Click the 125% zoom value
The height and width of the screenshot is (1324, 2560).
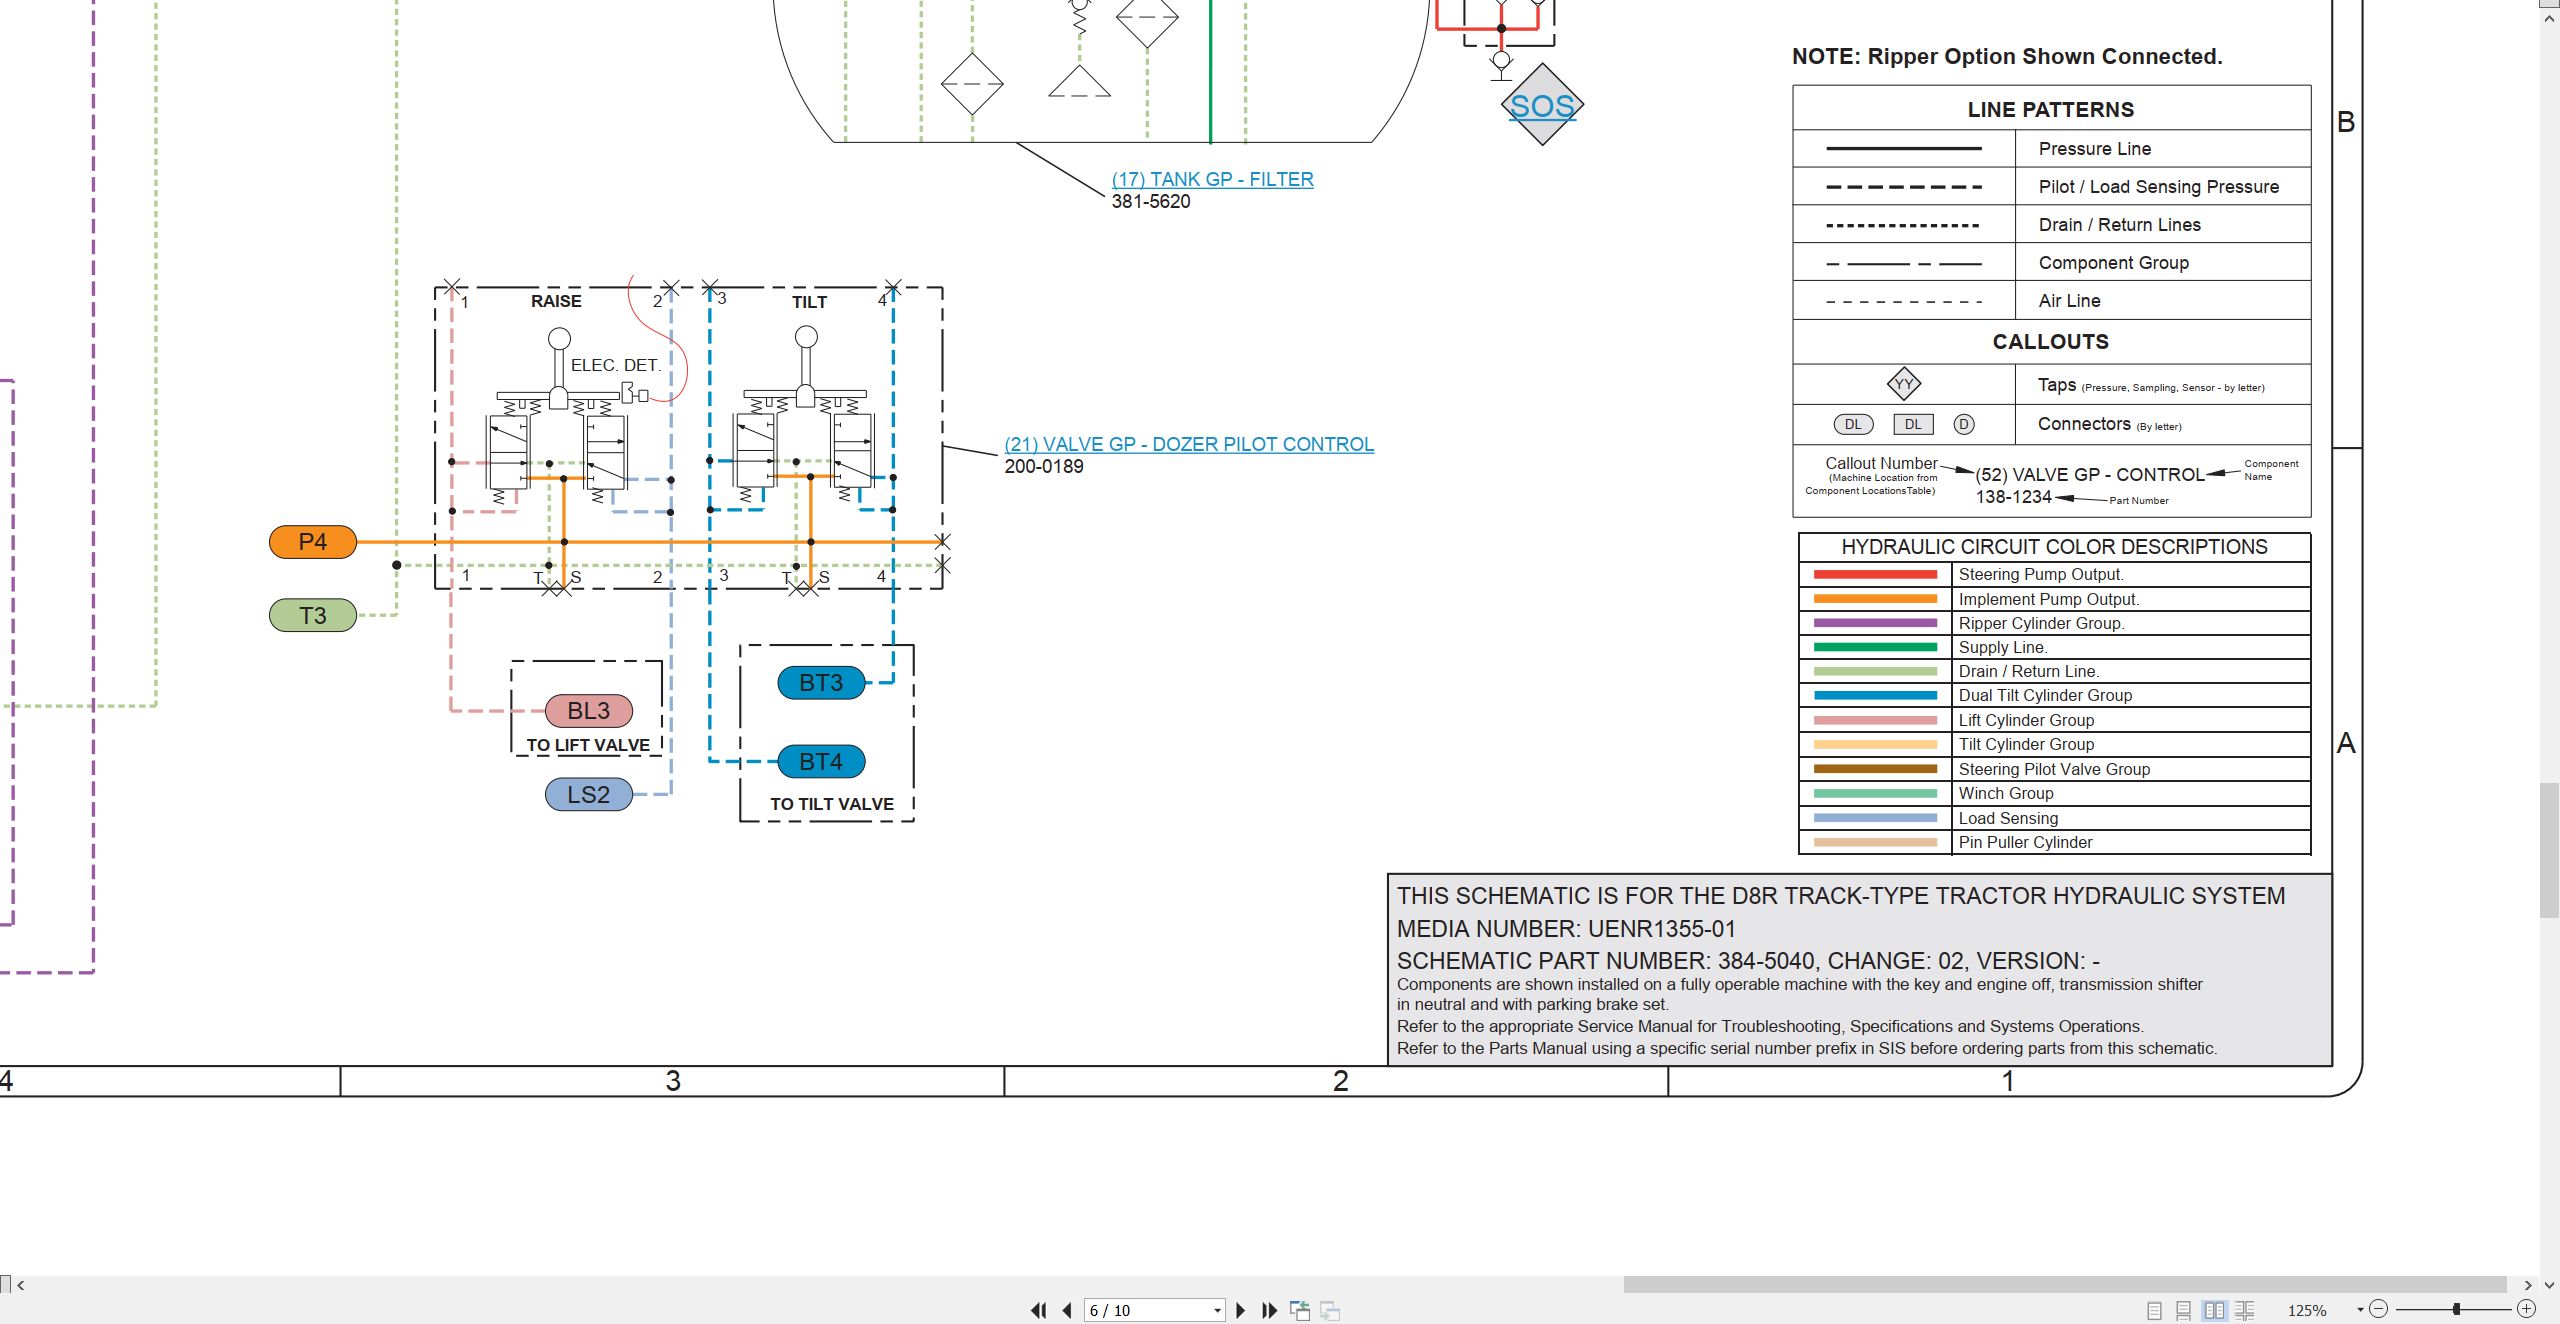2307,1310
